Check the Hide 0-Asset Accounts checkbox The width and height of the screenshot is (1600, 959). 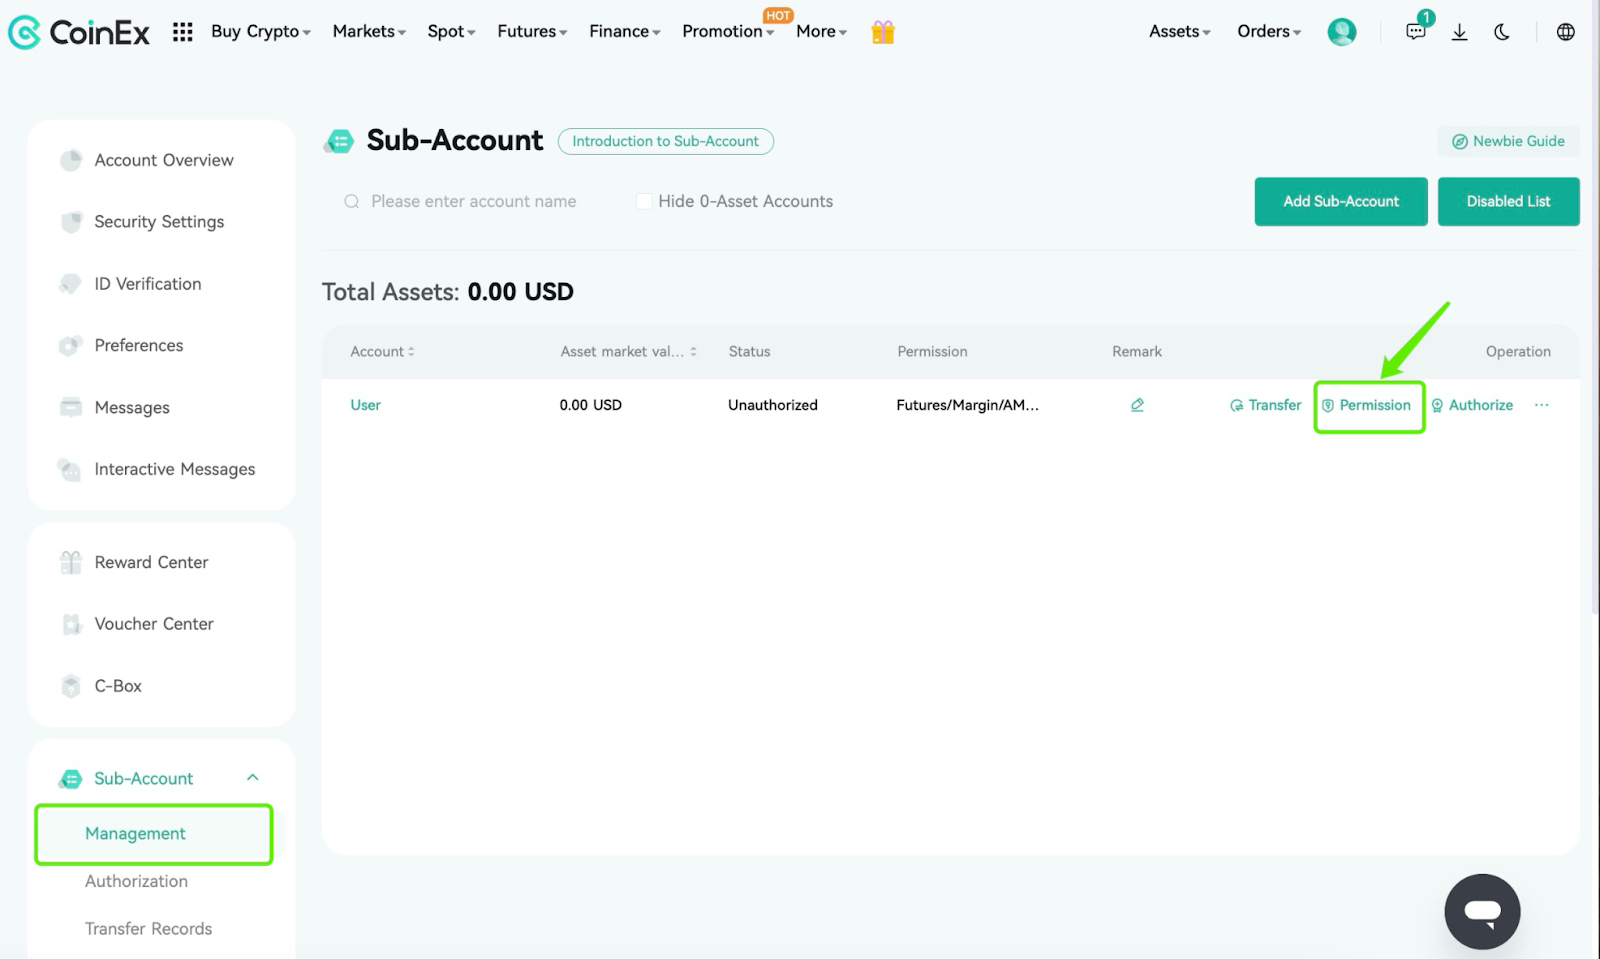tap(644, 201)
